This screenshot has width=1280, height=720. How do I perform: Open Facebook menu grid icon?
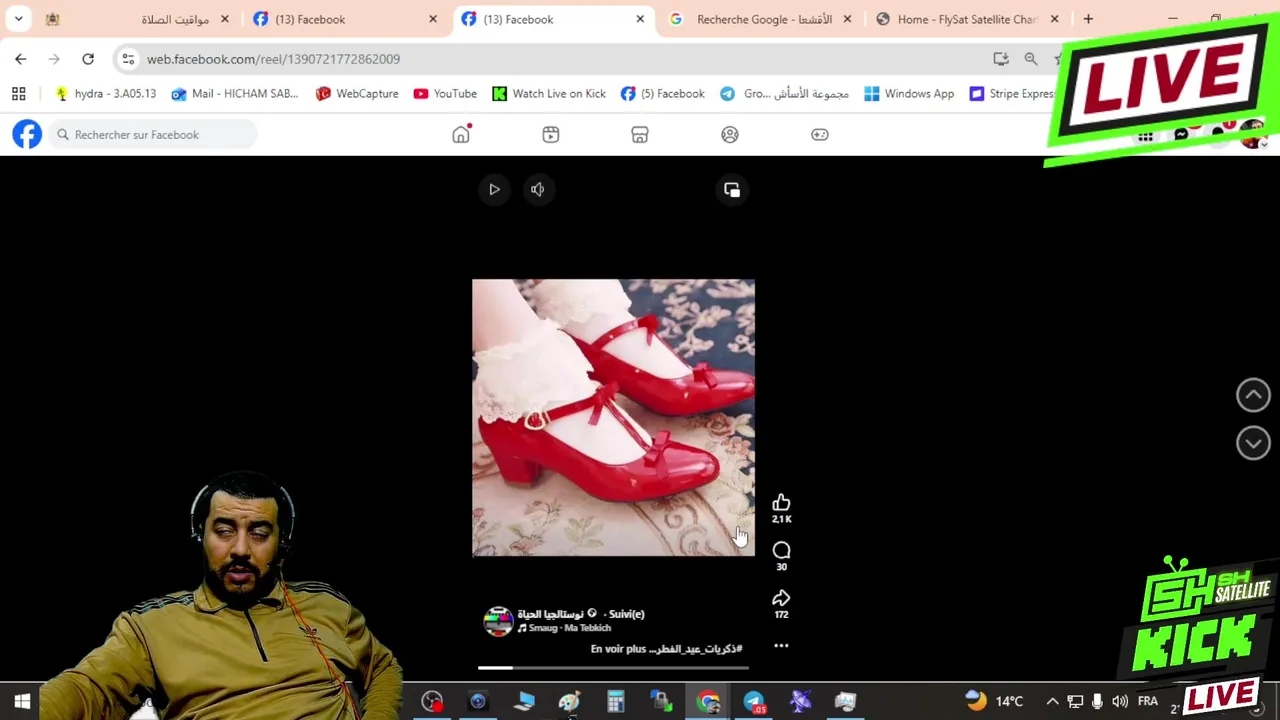[1145, 136]
